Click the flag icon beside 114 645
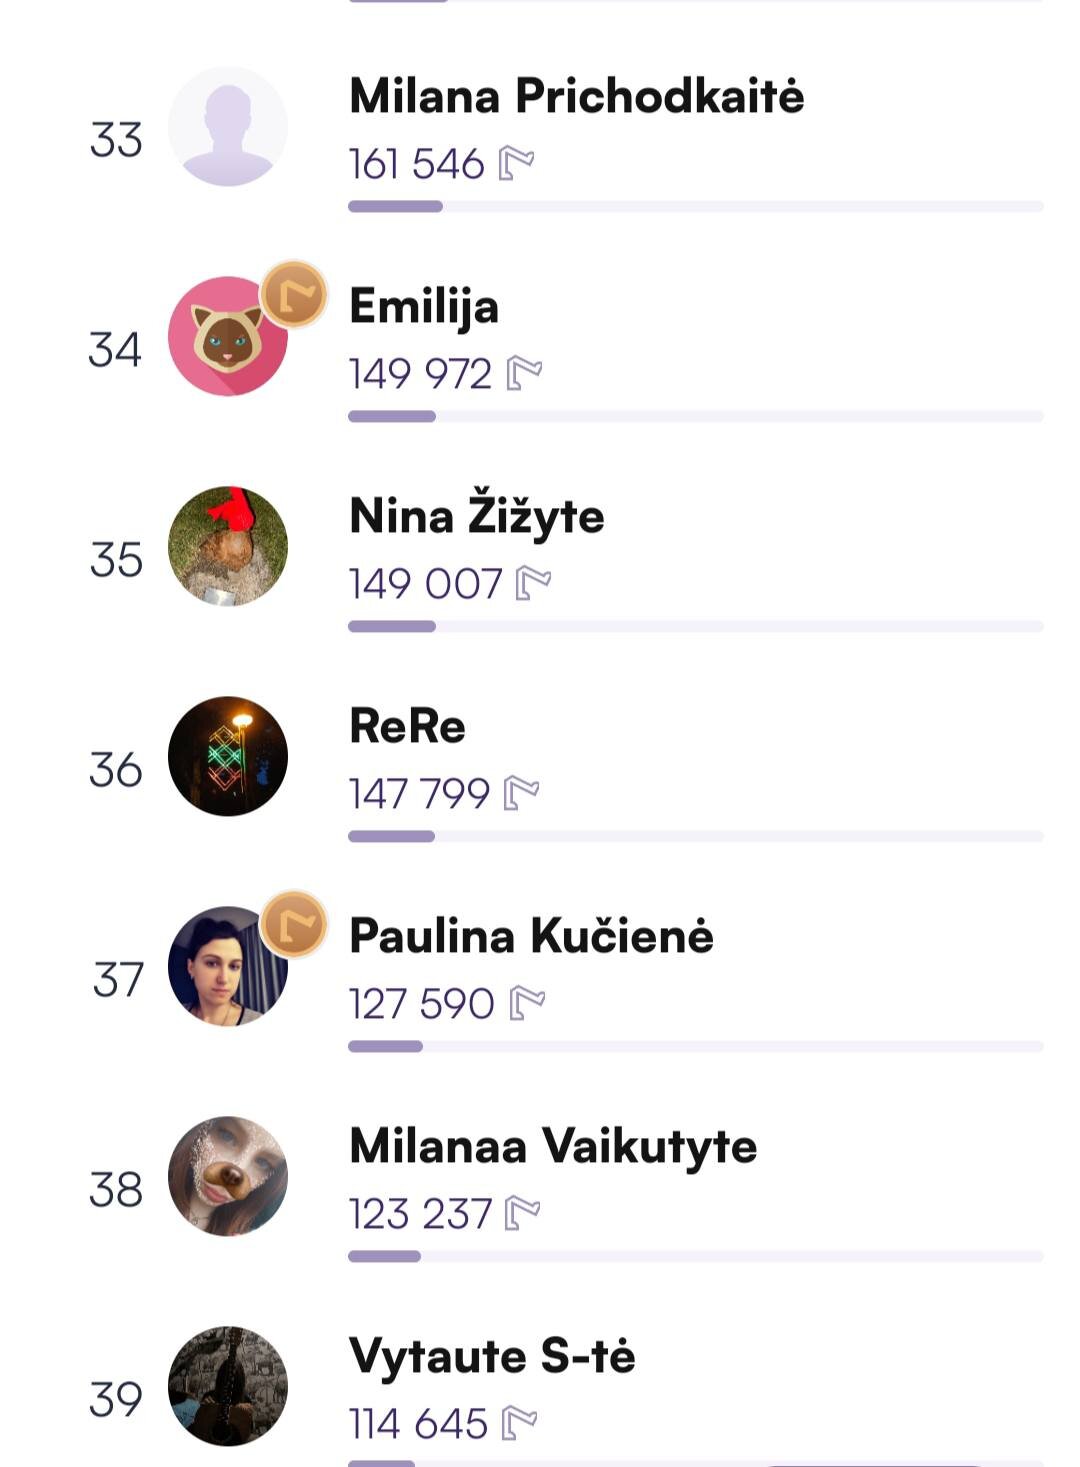1080x1467 pixels. click(519, 1423)
